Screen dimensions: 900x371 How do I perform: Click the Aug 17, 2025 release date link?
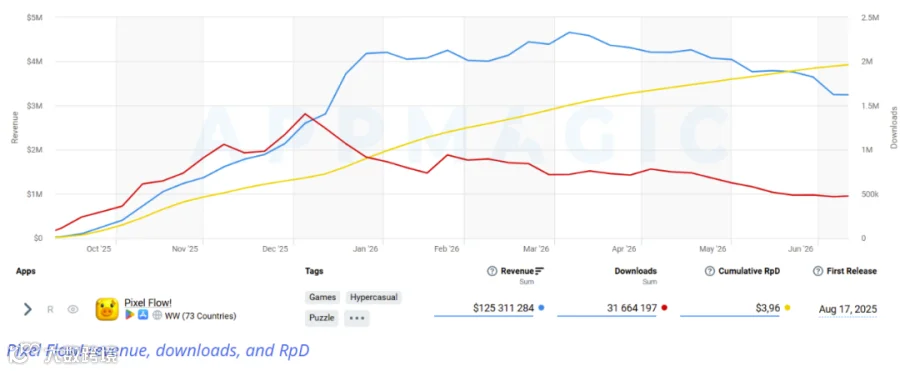[x=848, y=309]
